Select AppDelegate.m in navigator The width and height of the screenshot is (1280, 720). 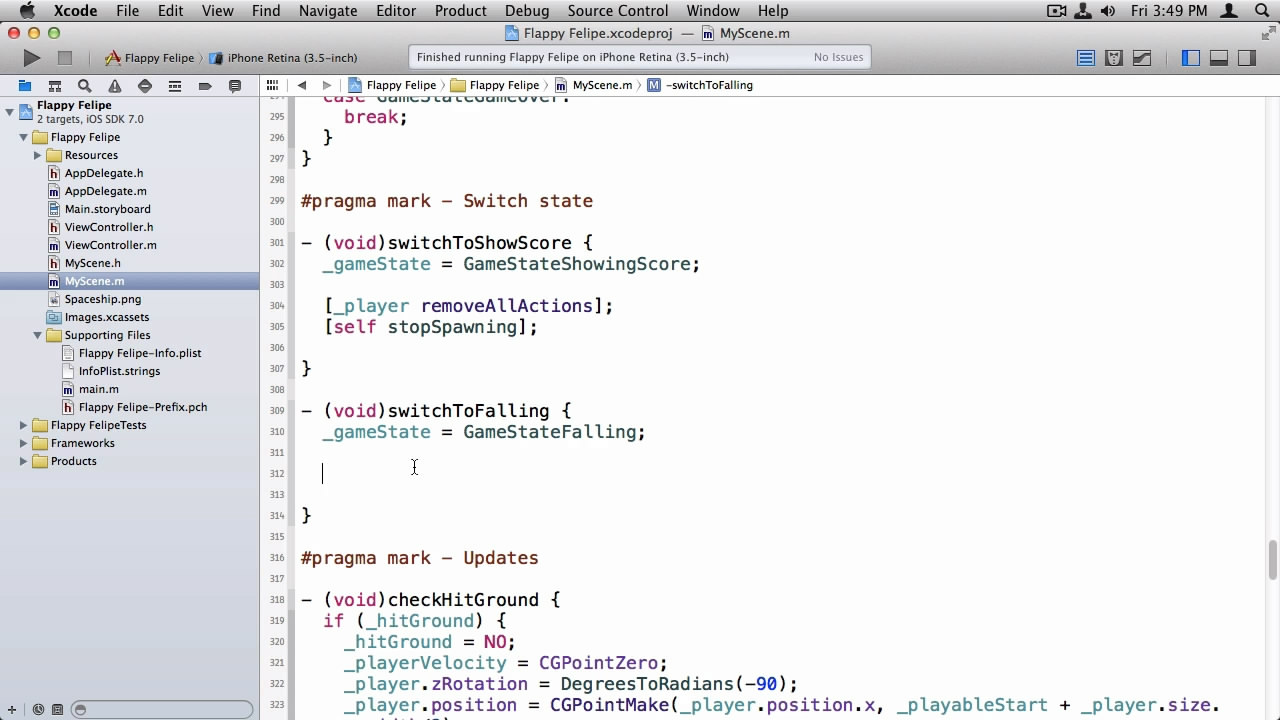coord(106,191)
